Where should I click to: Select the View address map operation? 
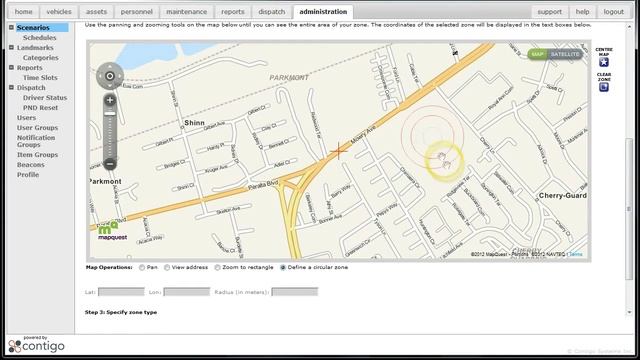[167, 268]
